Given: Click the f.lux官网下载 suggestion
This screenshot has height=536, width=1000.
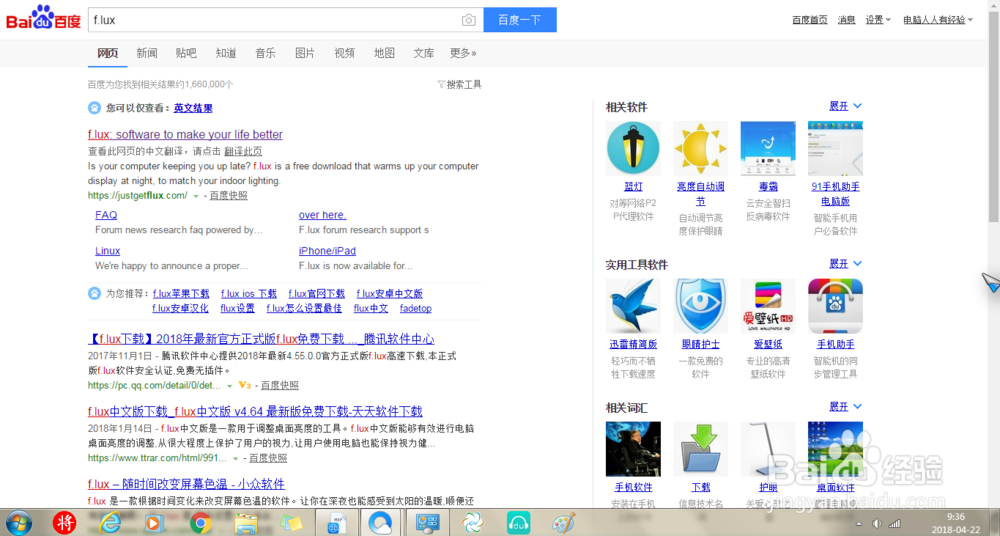Looking at the screenshot, I should [316, 294].
